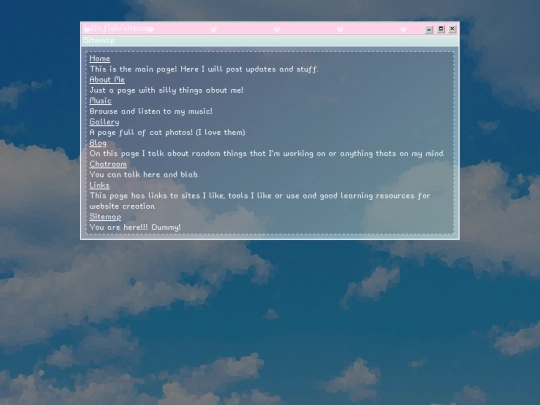Minimize the sitemap window
Viewport: 540px width, 405px height.
[429, 29]
